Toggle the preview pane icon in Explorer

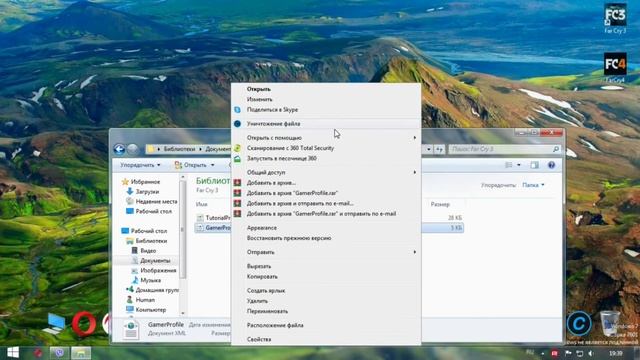(x=534, y=165)
